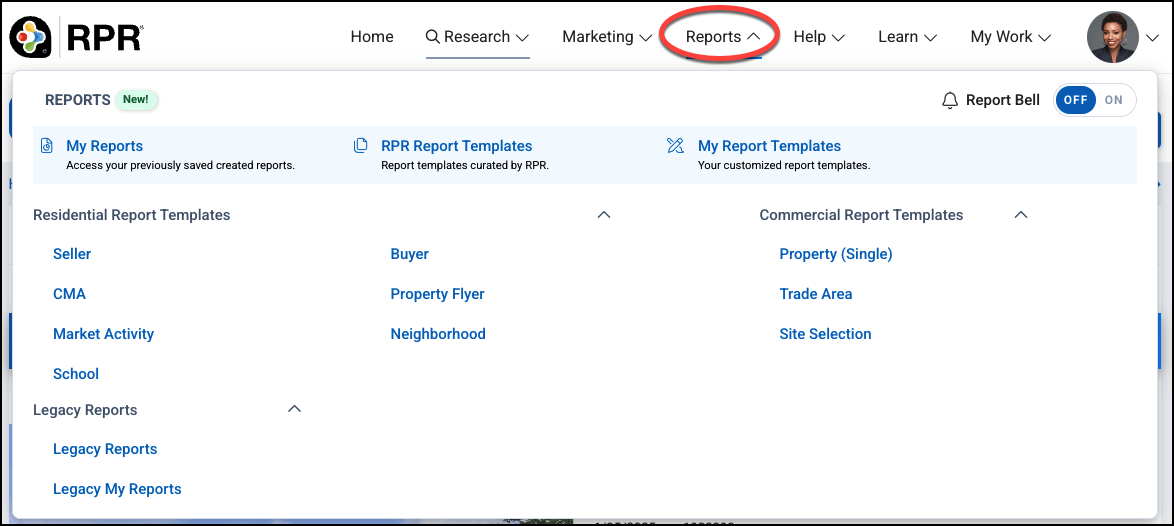Click 'Access your previously saved created reports.' text
Viewport: 1174px width, 526px height.
[180, 165]
